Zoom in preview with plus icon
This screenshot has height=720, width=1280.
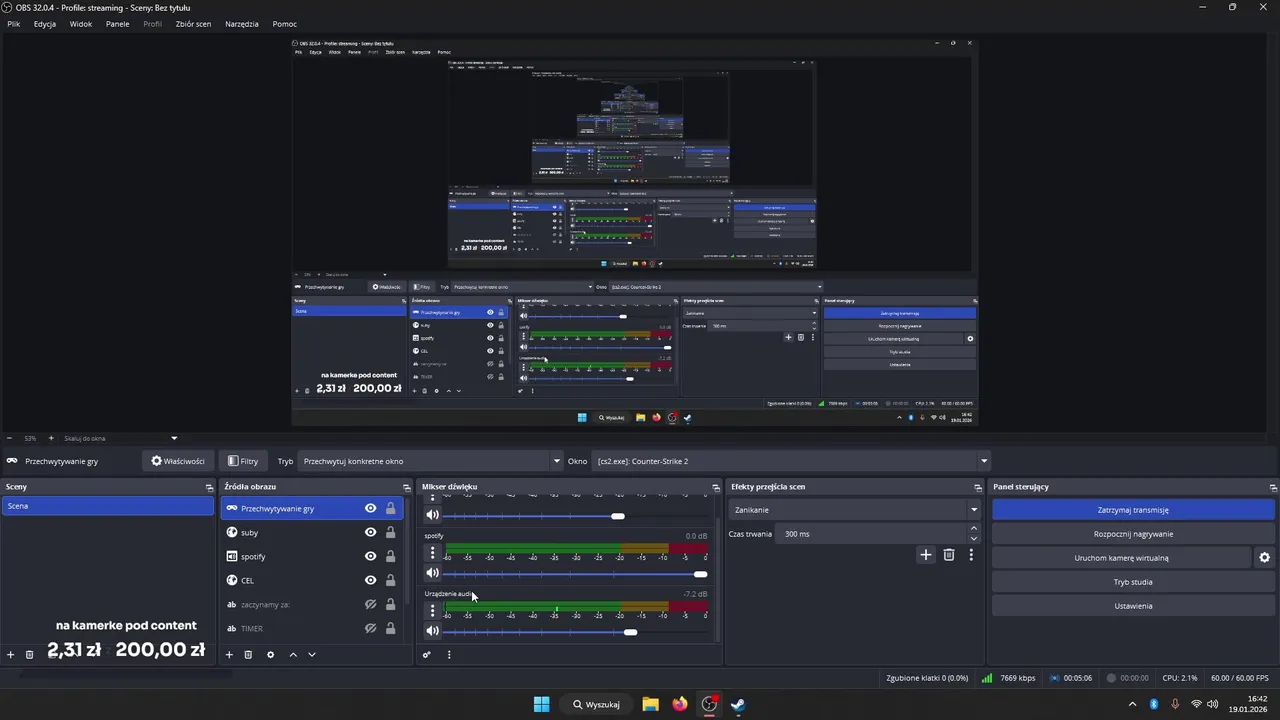coord(51,438)
